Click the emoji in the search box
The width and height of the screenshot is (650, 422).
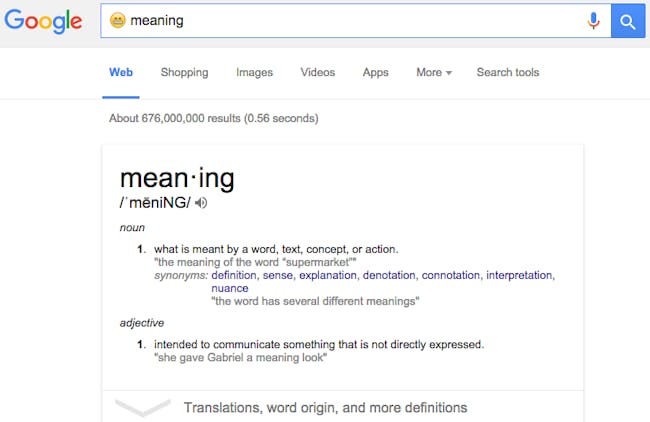(x=118, y=20)
